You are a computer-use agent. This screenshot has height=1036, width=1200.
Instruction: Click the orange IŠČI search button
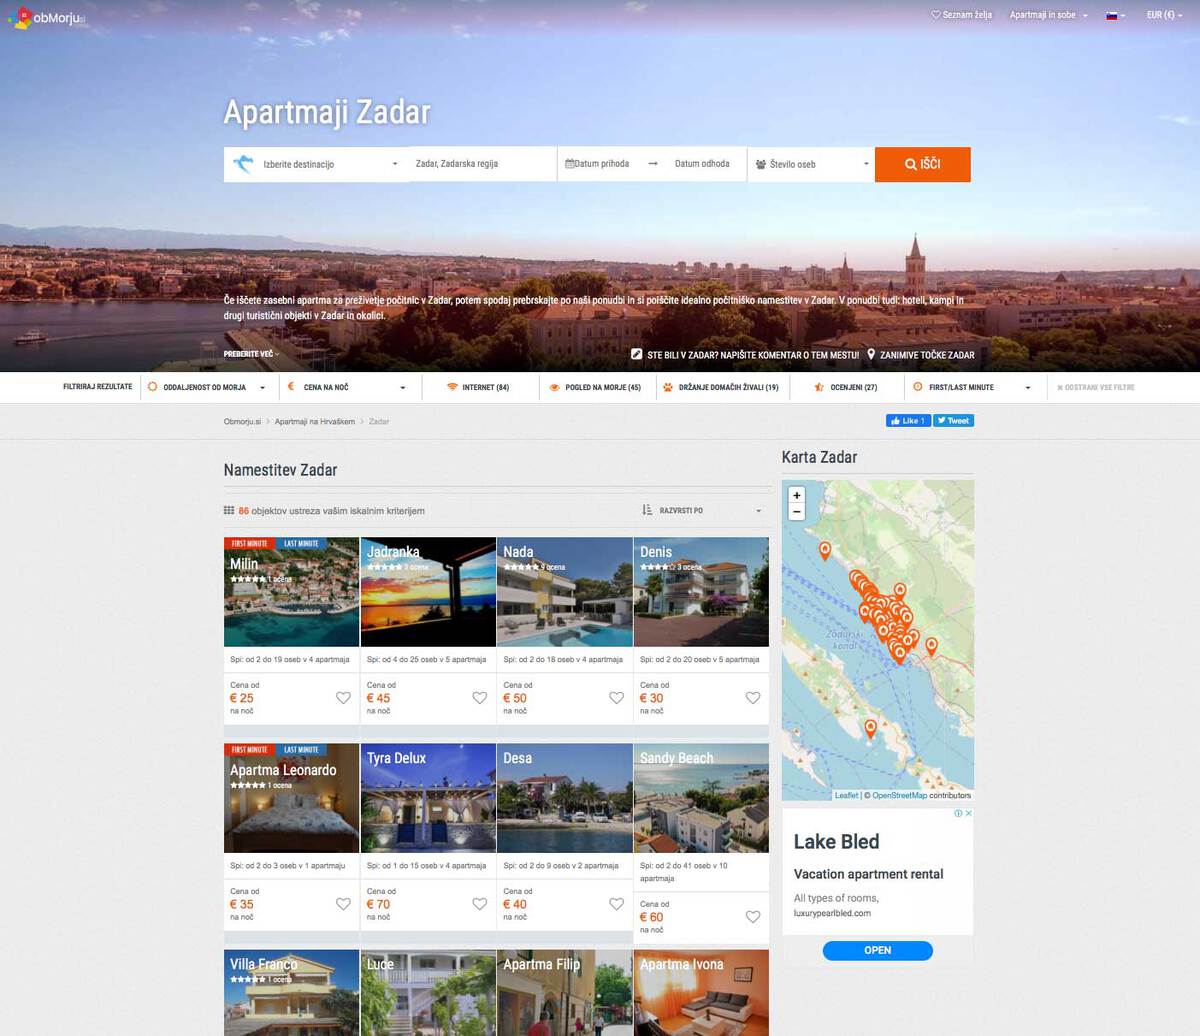[923, 164]
